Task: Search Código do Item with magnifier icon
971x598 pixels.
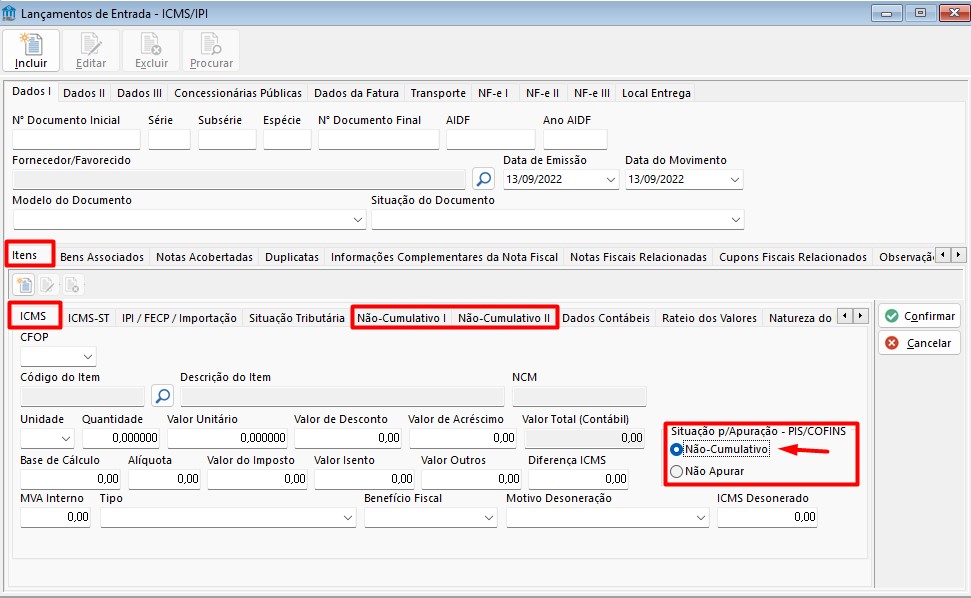Action: [162, 396]
